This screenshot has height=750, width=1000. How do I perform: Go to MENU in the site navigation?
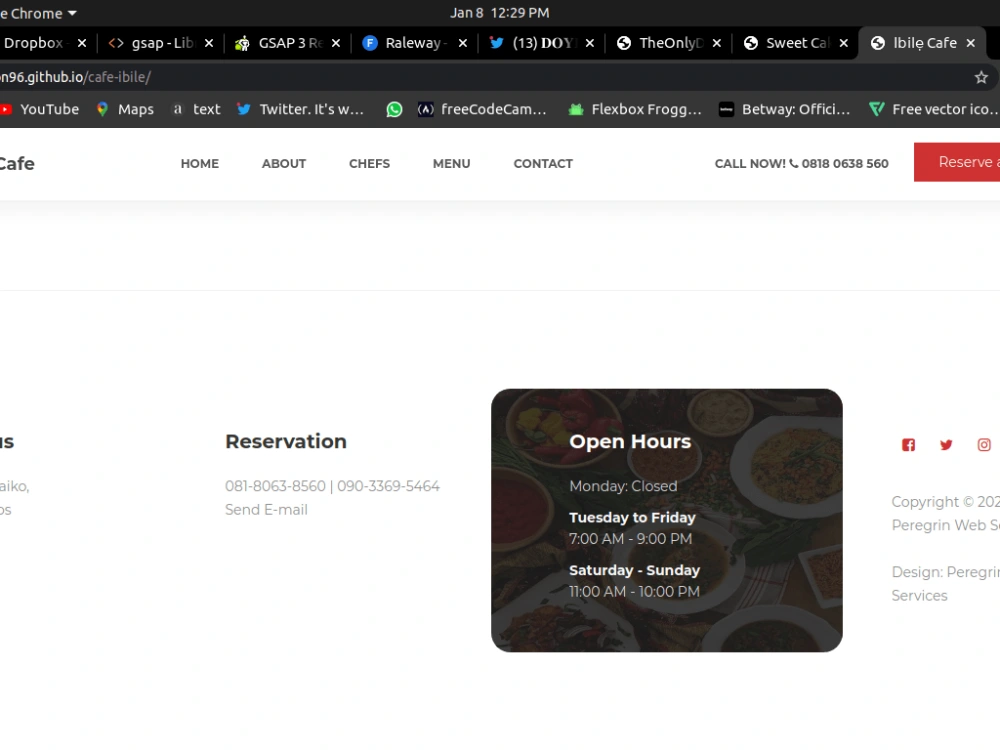click(x=452, y=164)
